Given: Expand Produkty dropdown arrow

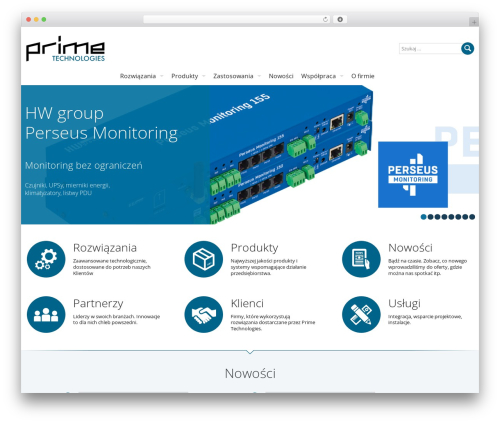Looking at the screenshot, I should point(204,76).
